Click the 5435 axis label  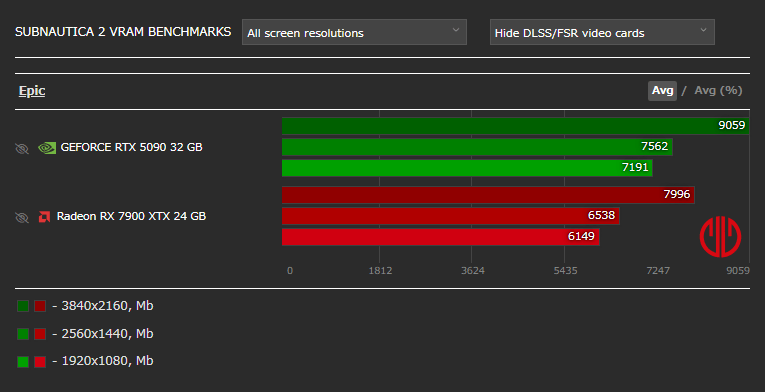[565, 270]
